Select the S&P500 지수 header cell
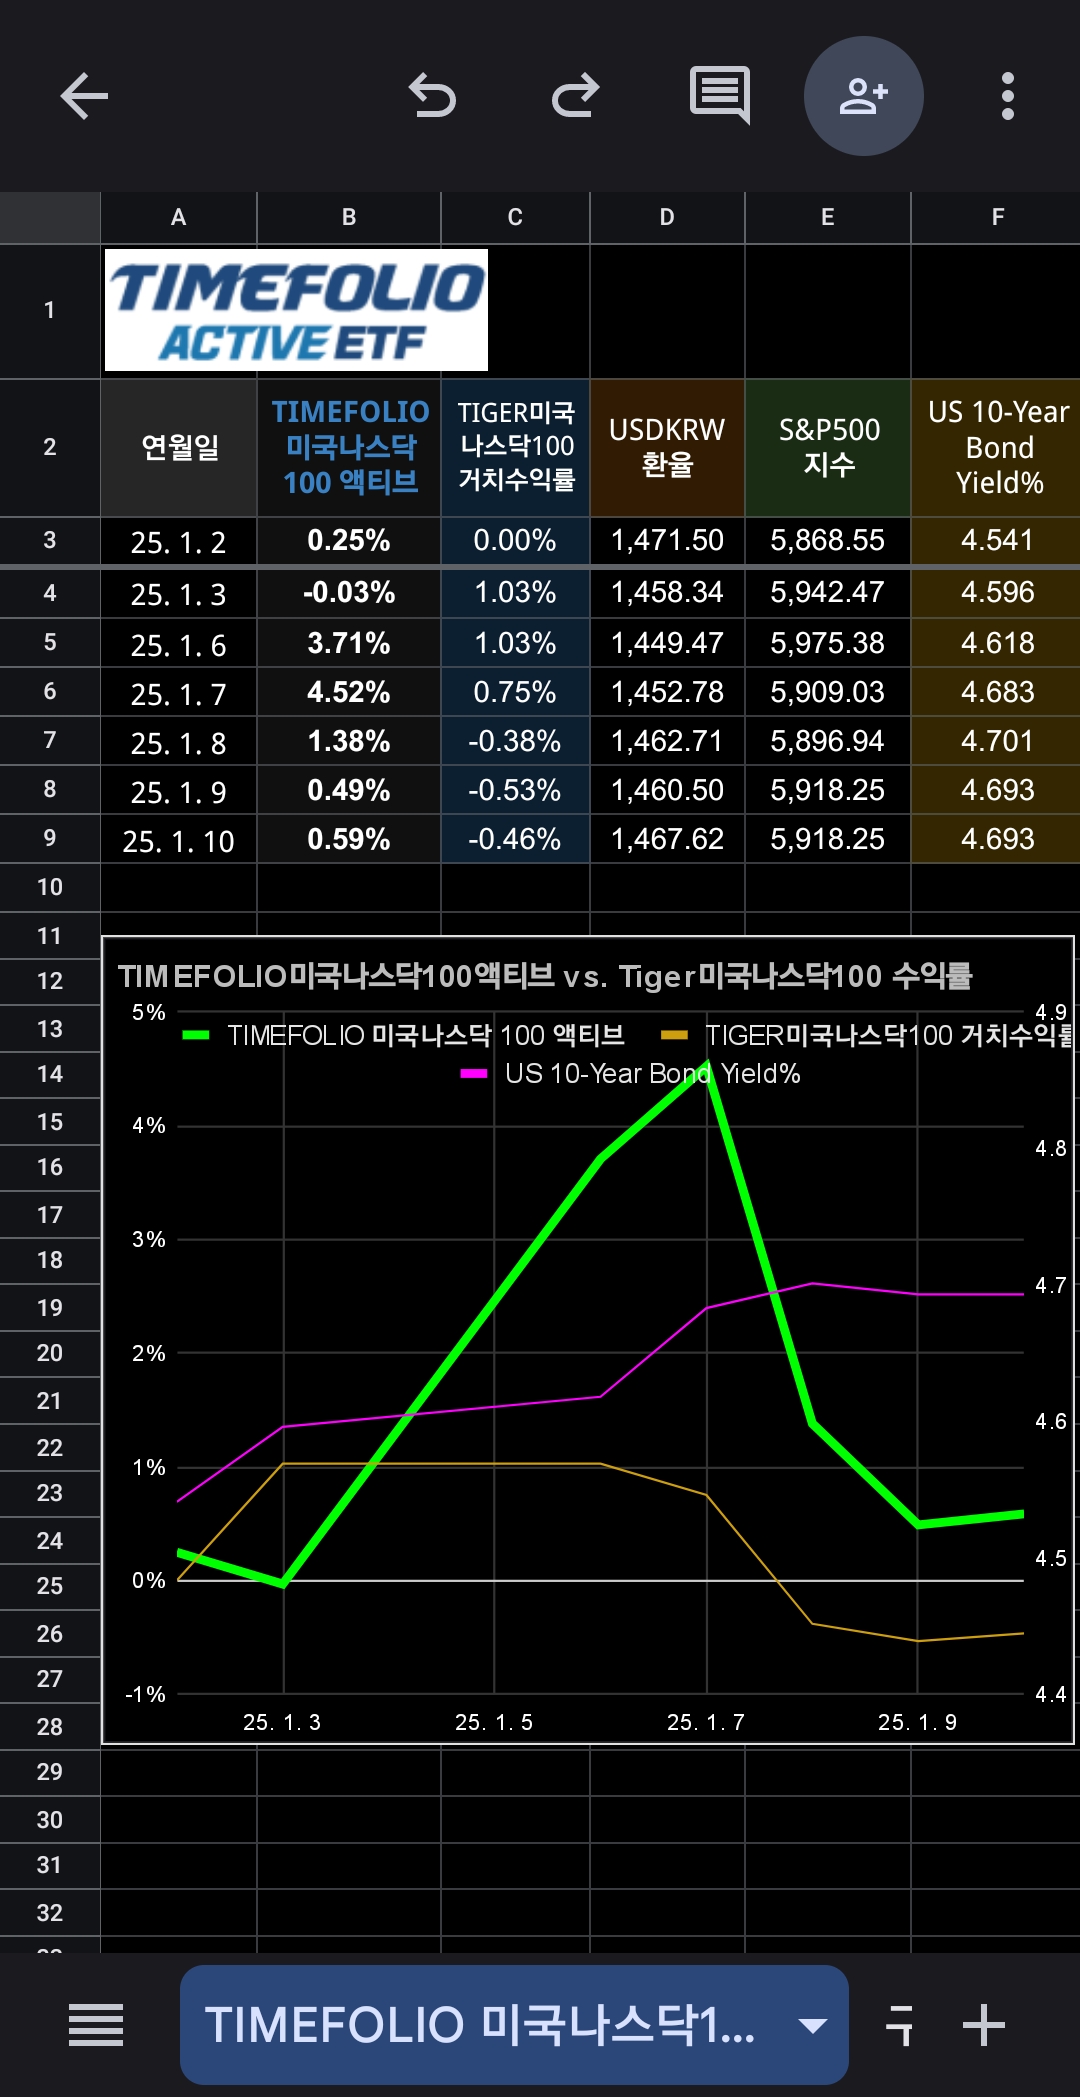 pyautogui.click(x=828, y=447)
